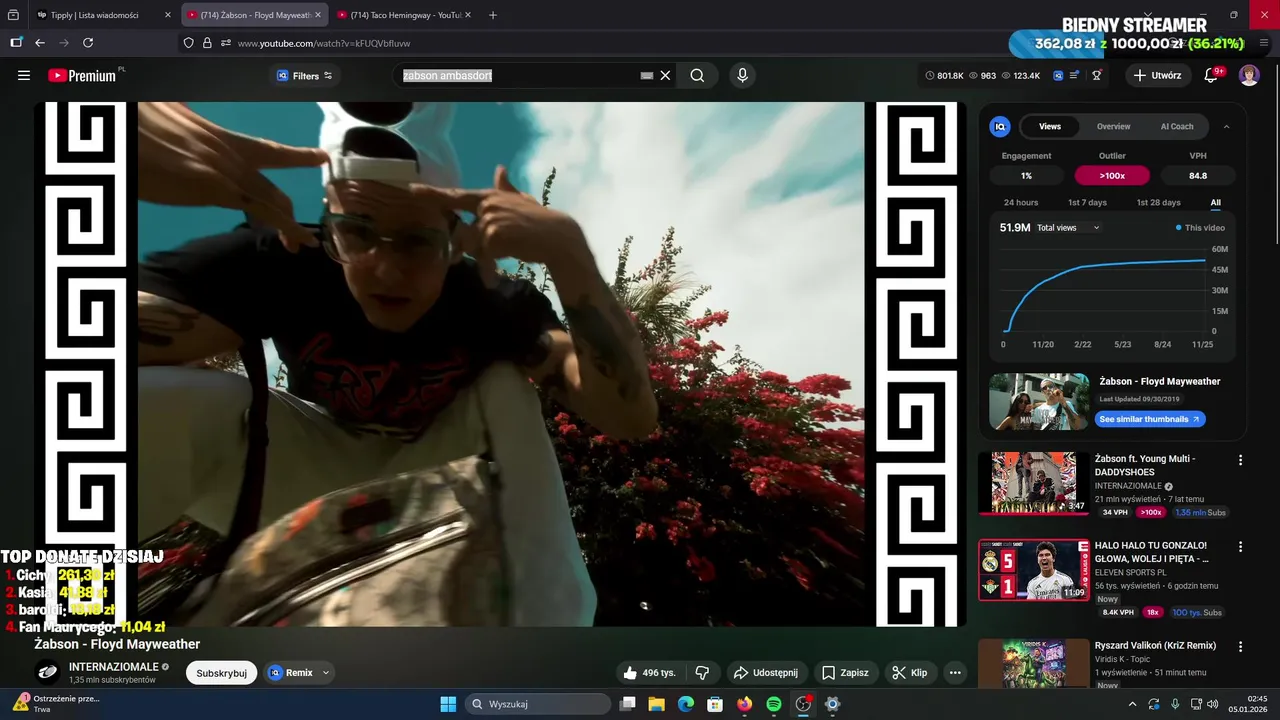Image resolution: width=1280 pixels, height=720 pixels.
Task: Select the 1st 7 days range
Action: click(x=1087, y=203)
